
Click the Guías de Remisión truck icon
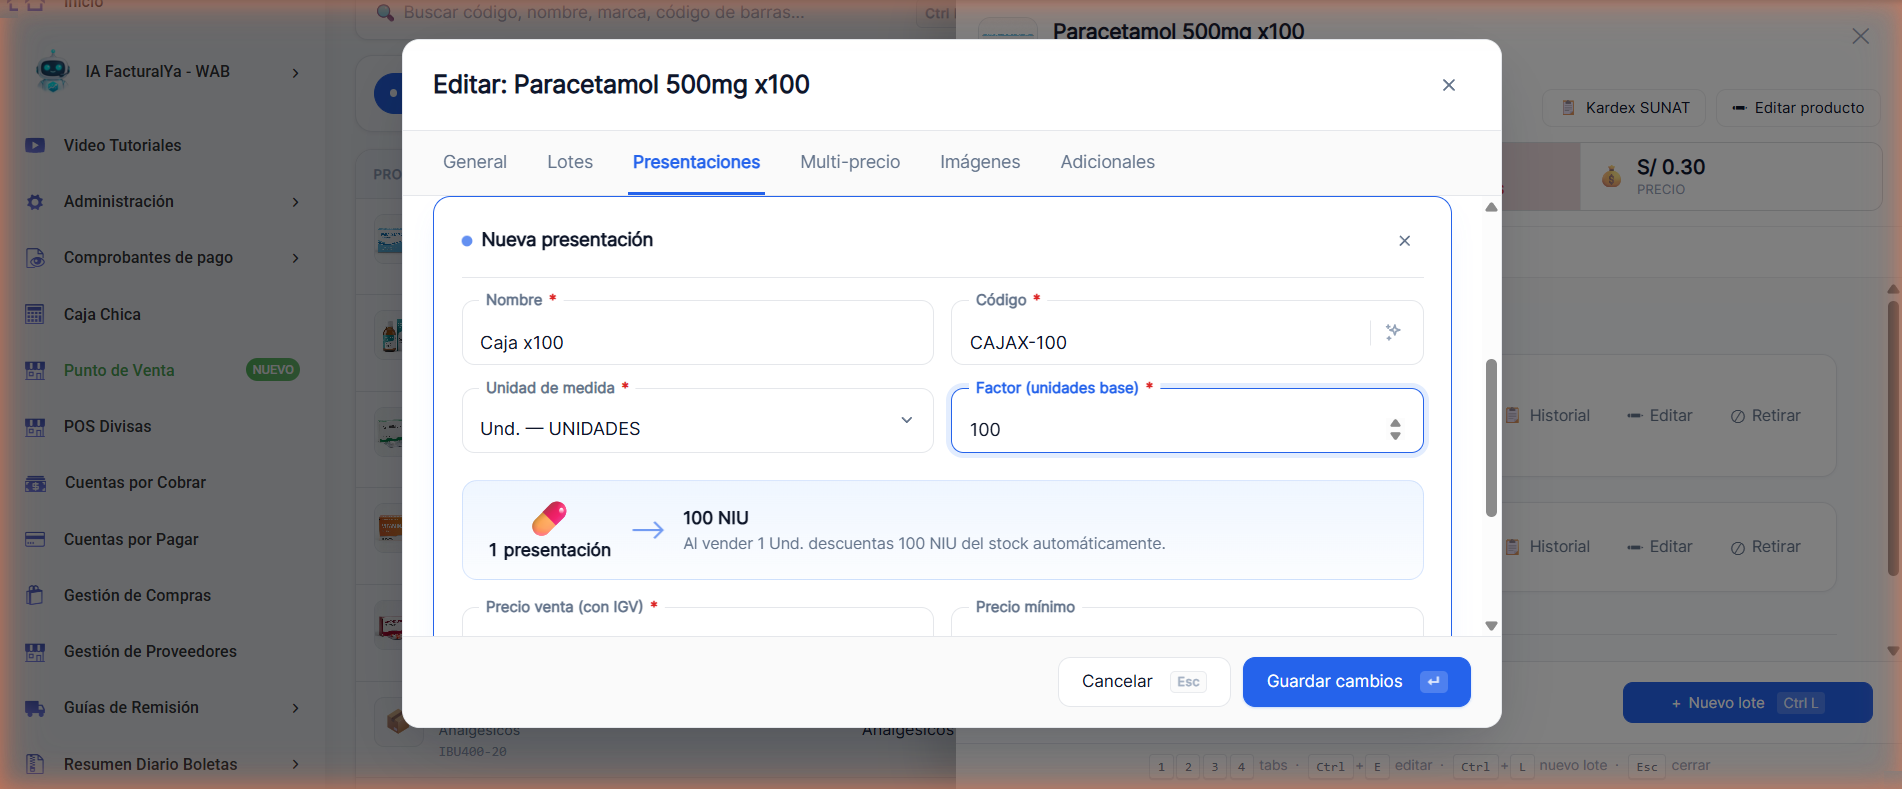click(x=35, y=708)
